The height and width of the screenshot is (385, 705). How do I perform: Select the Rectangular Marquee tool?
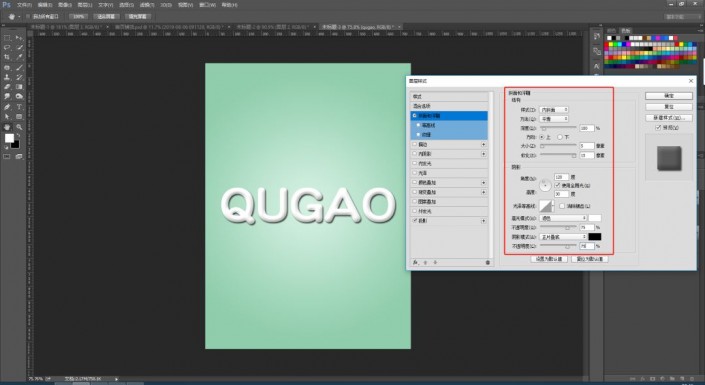tap(7, 38)
